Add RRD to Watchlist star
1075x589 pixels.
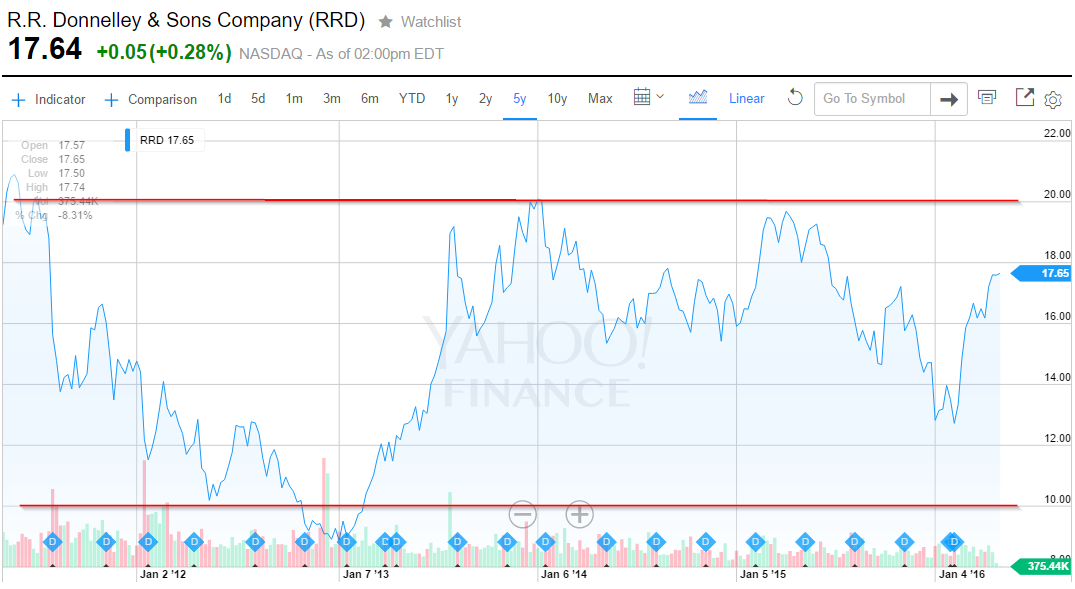tap(386, 22)
